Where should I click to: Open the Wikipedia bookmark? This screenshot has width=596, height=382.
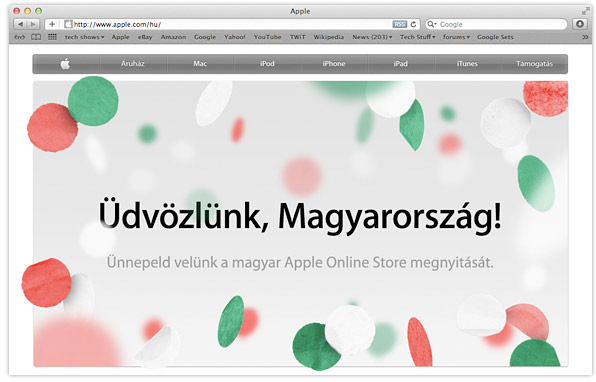point(329,37)
